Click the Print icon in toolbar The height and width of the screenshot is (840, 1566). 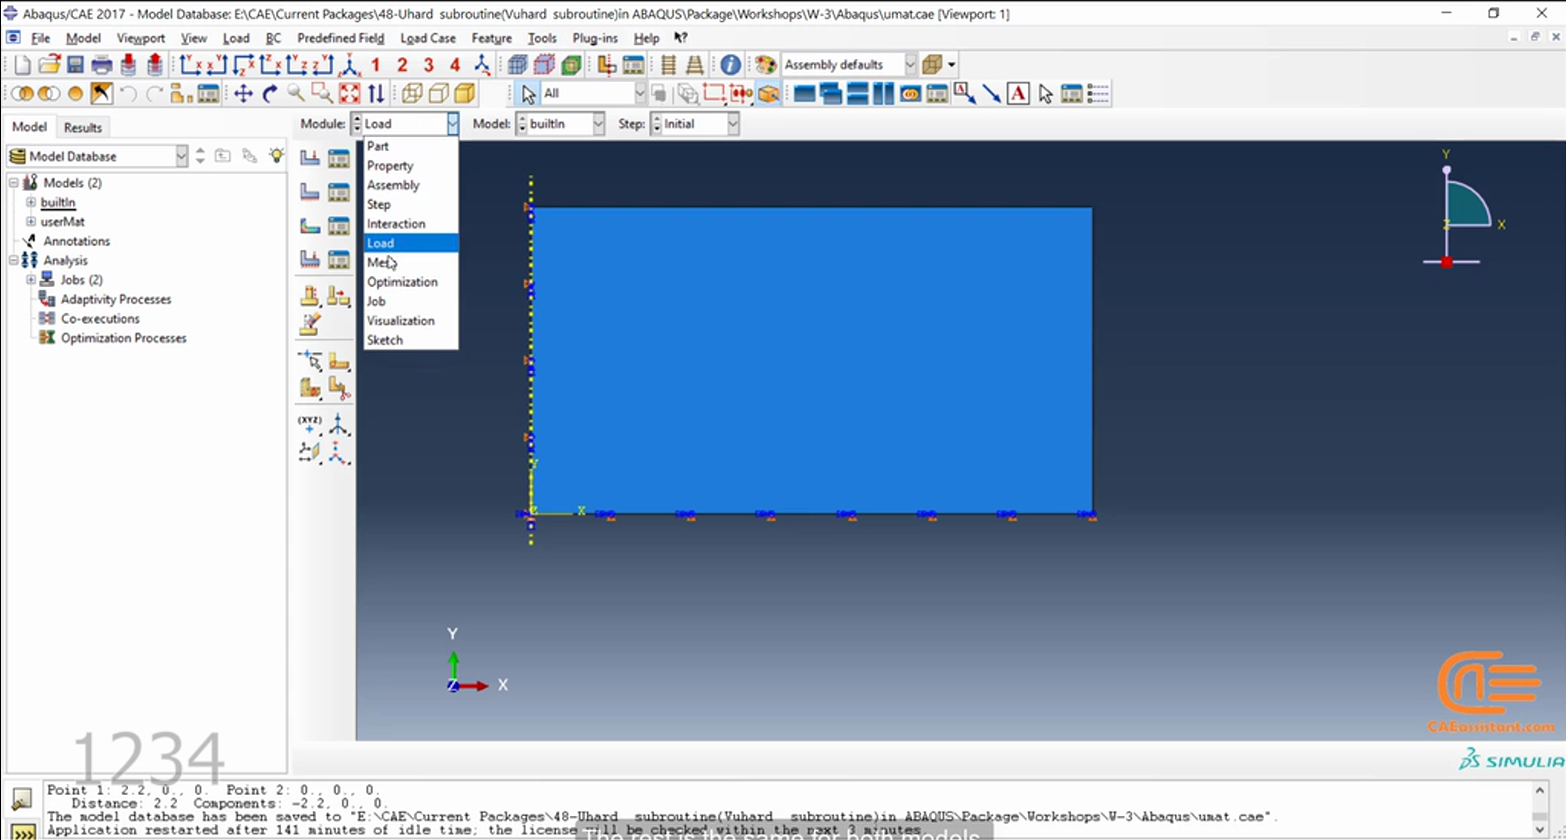[101, 65]
